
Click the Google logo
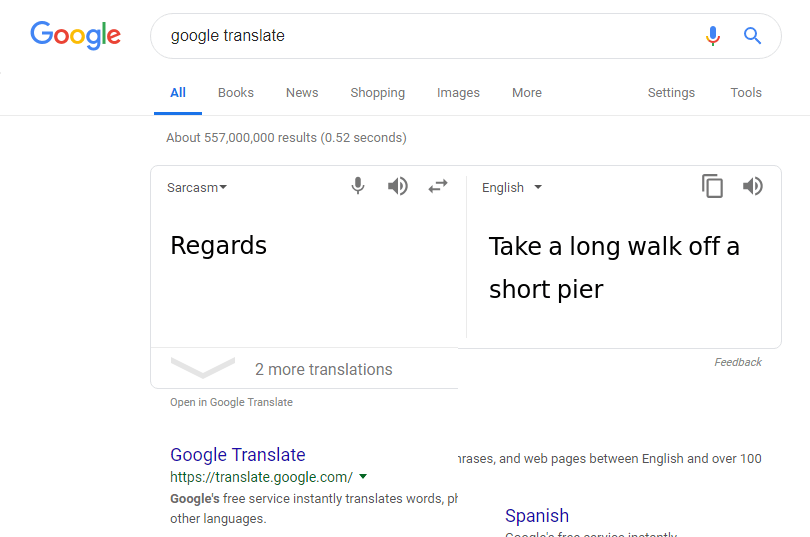(75, 36)
